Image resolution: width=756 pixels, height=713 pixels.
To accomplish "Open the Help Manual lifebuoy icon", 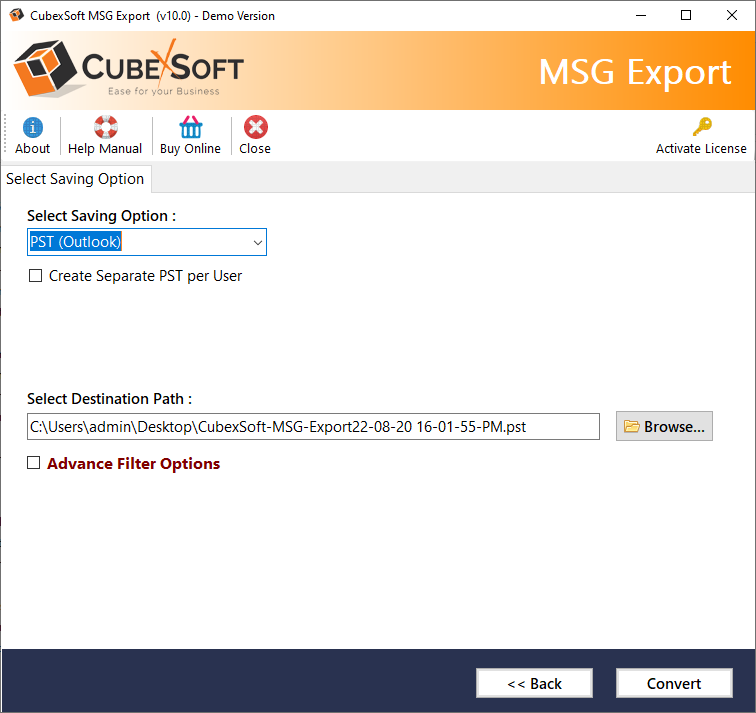I will (x=105, y=128).
